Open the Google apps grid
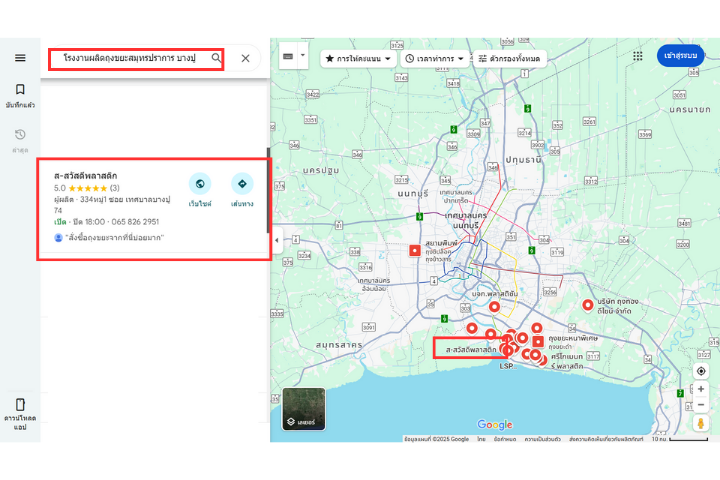720x480 pixels. [637, 56]
